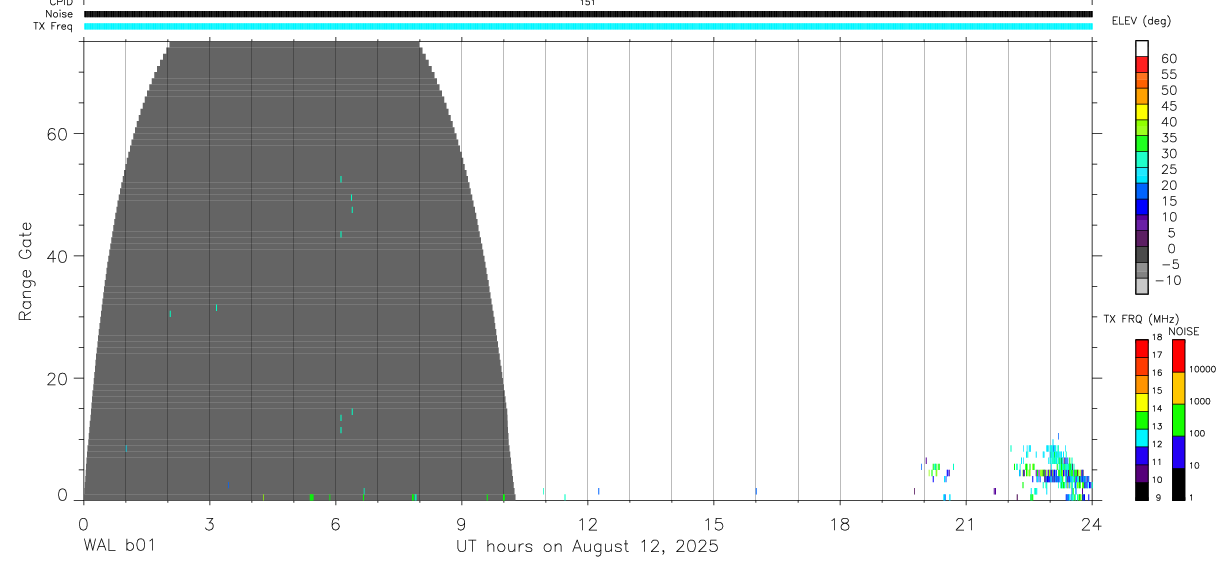Viewport: 1228px width, 567px height.
Task: Click tick label '6' on UT hours axis
Action: click(335, 523)
